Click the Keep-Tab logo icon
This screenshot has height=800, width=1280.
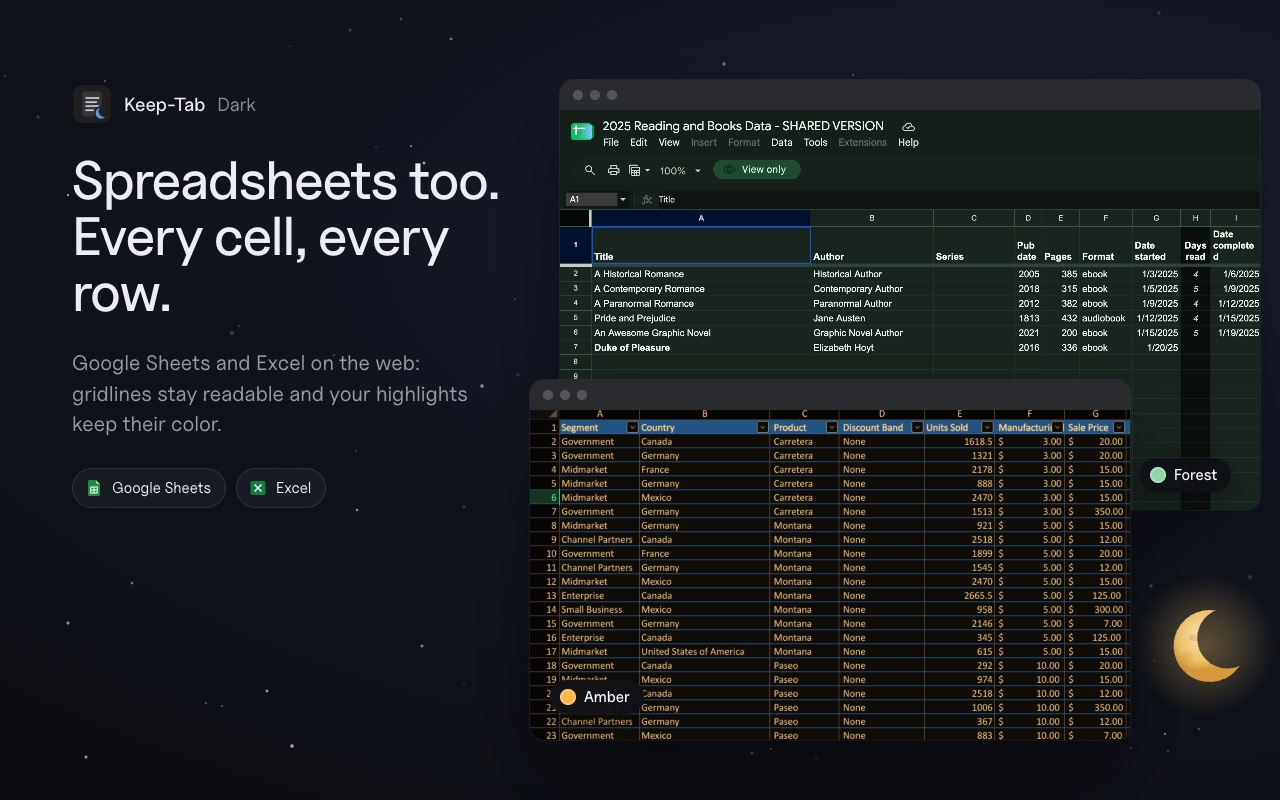click(x=92, y=104)
